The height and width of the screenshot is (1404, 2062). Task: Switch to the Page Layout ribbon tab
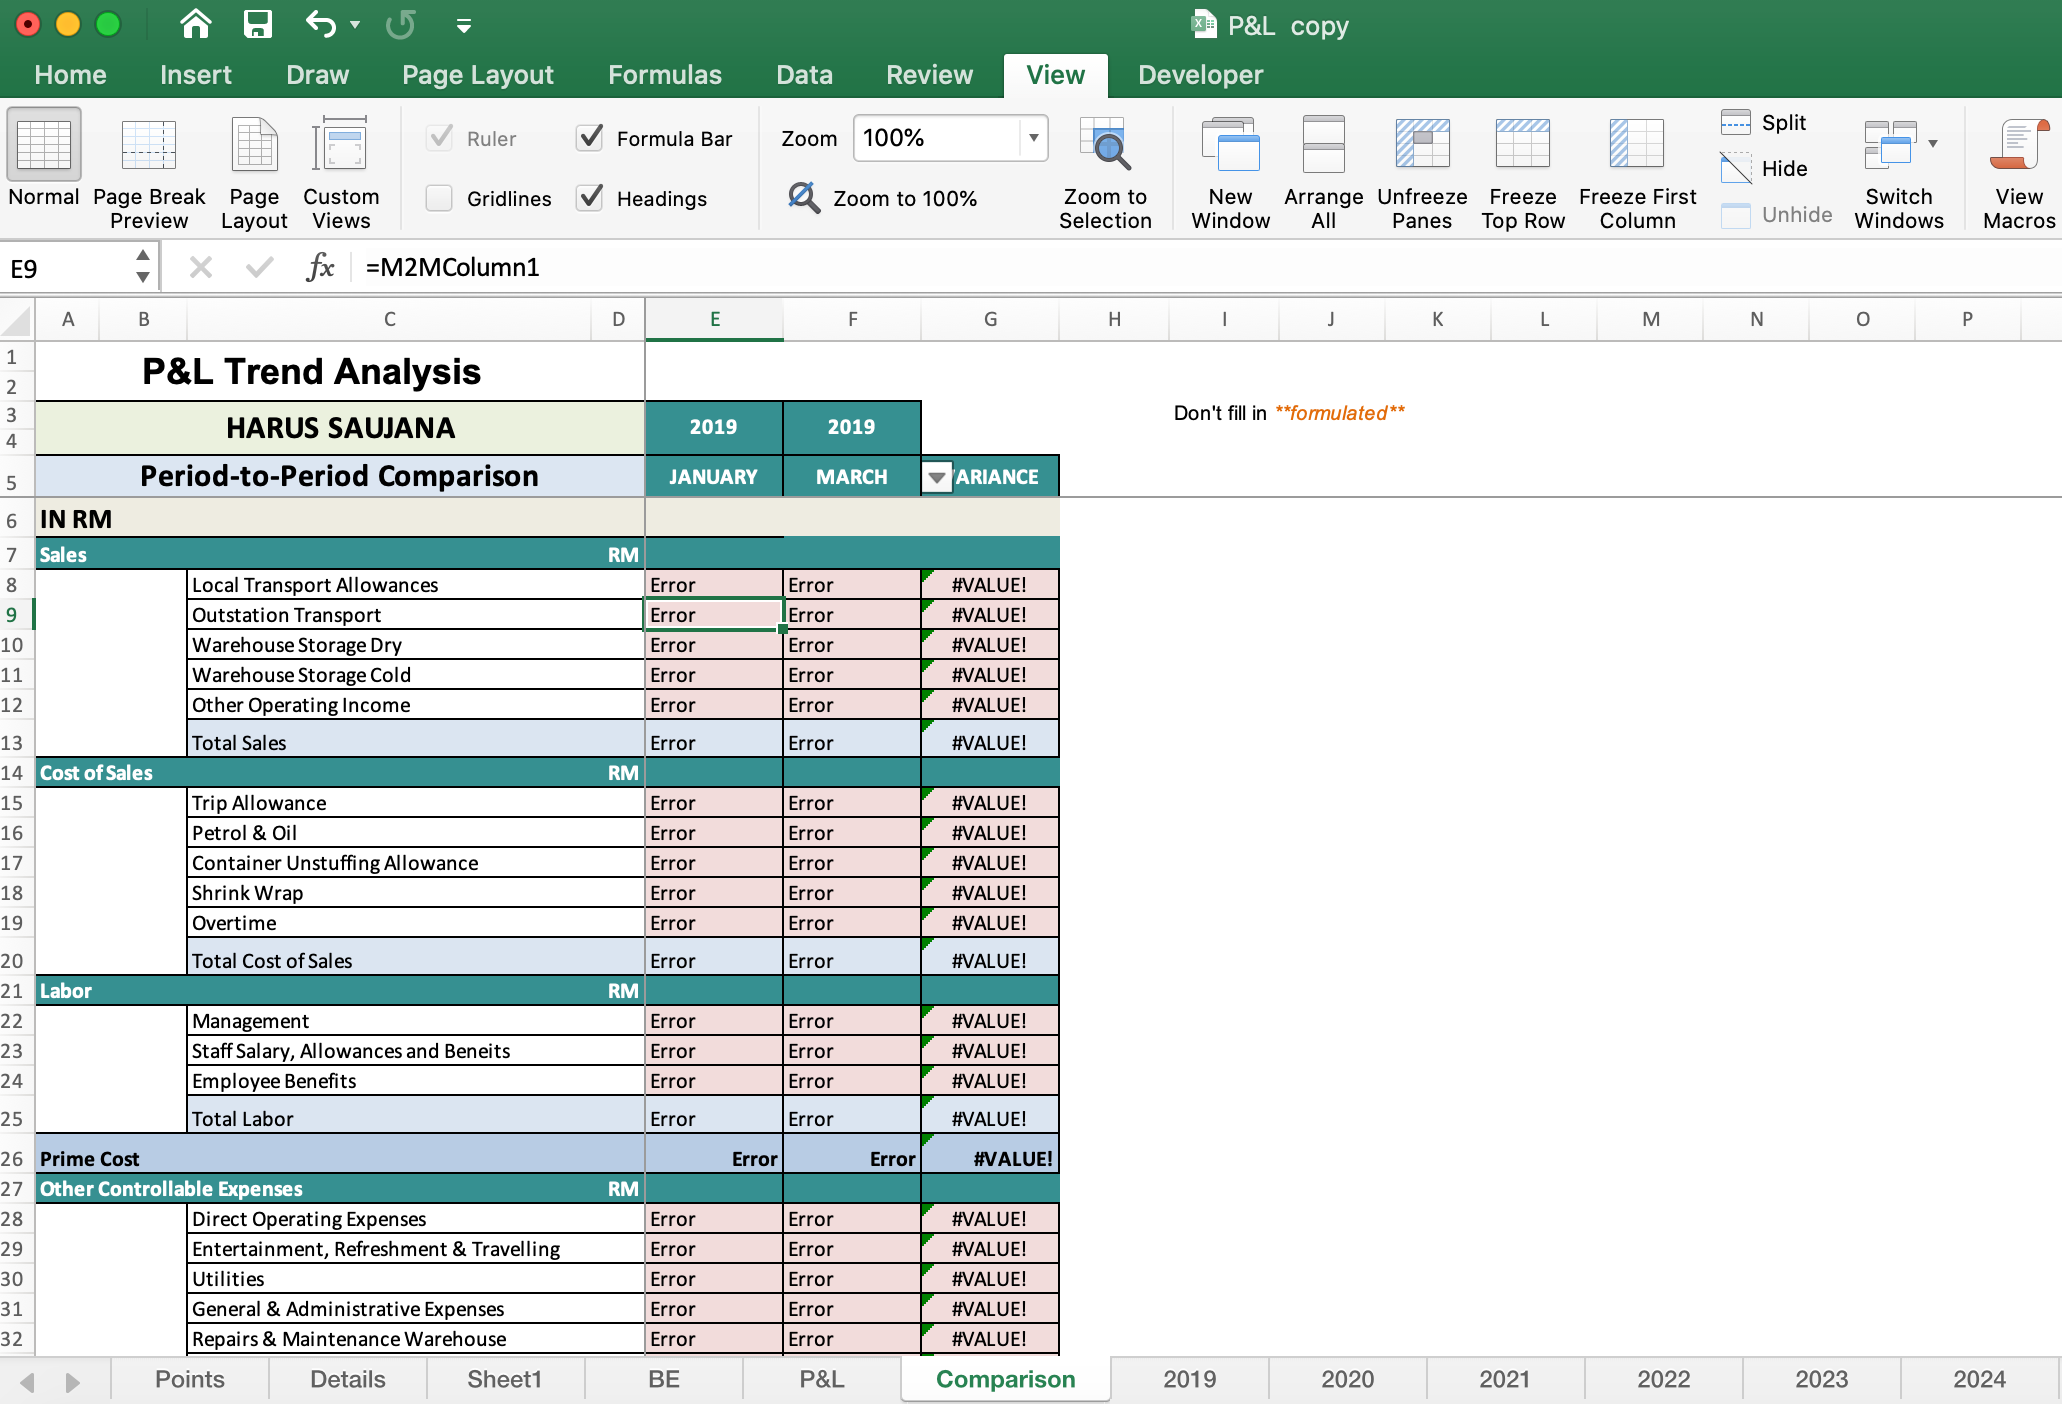click(478, 75)
